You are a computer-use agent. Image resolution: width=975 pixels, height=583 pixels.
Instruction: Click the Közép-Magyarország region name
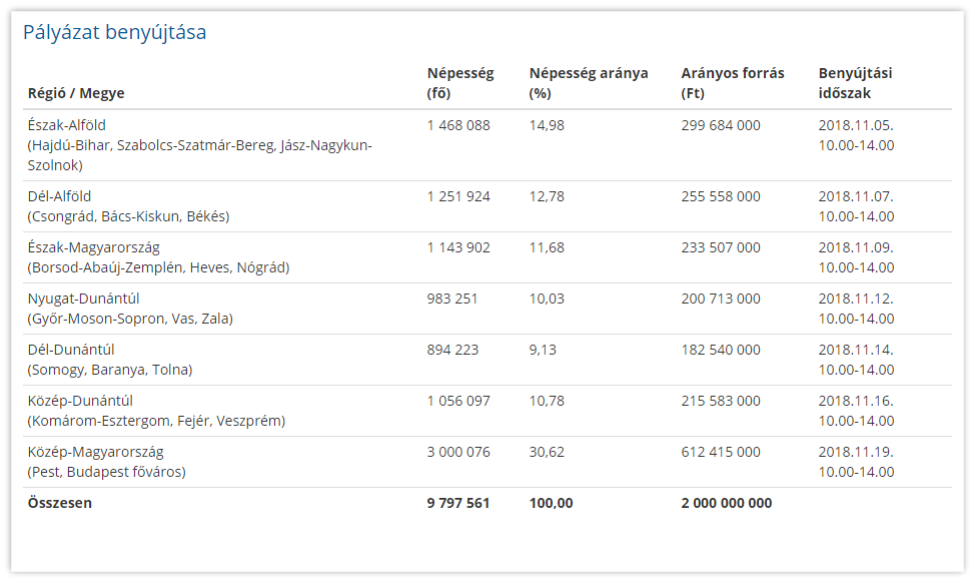click(x=95, y=452)
